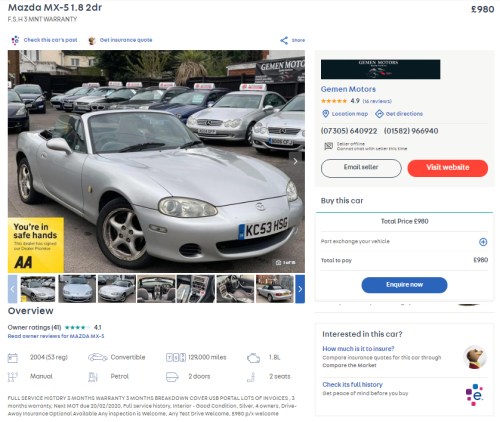The width and height of the screenshot is (500, 422).
Task: Advance main photo with right chevron
Action: [x=295, y=161]
